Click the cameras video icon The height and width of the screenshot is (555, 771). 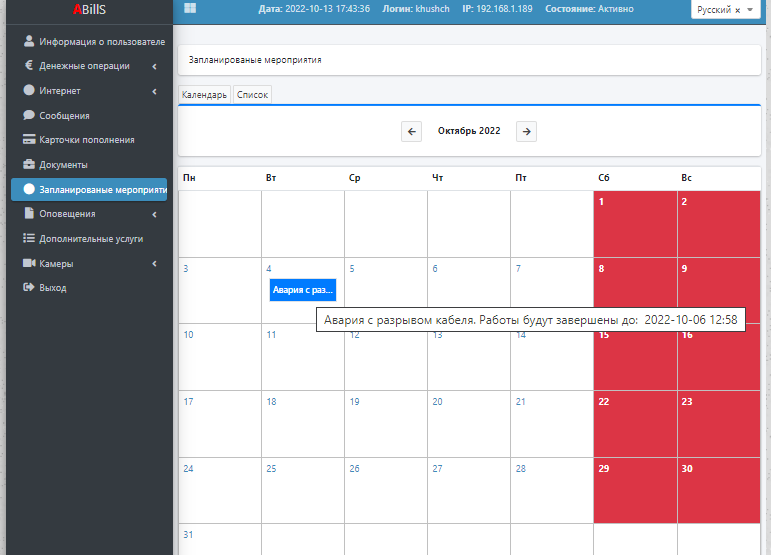29,264
